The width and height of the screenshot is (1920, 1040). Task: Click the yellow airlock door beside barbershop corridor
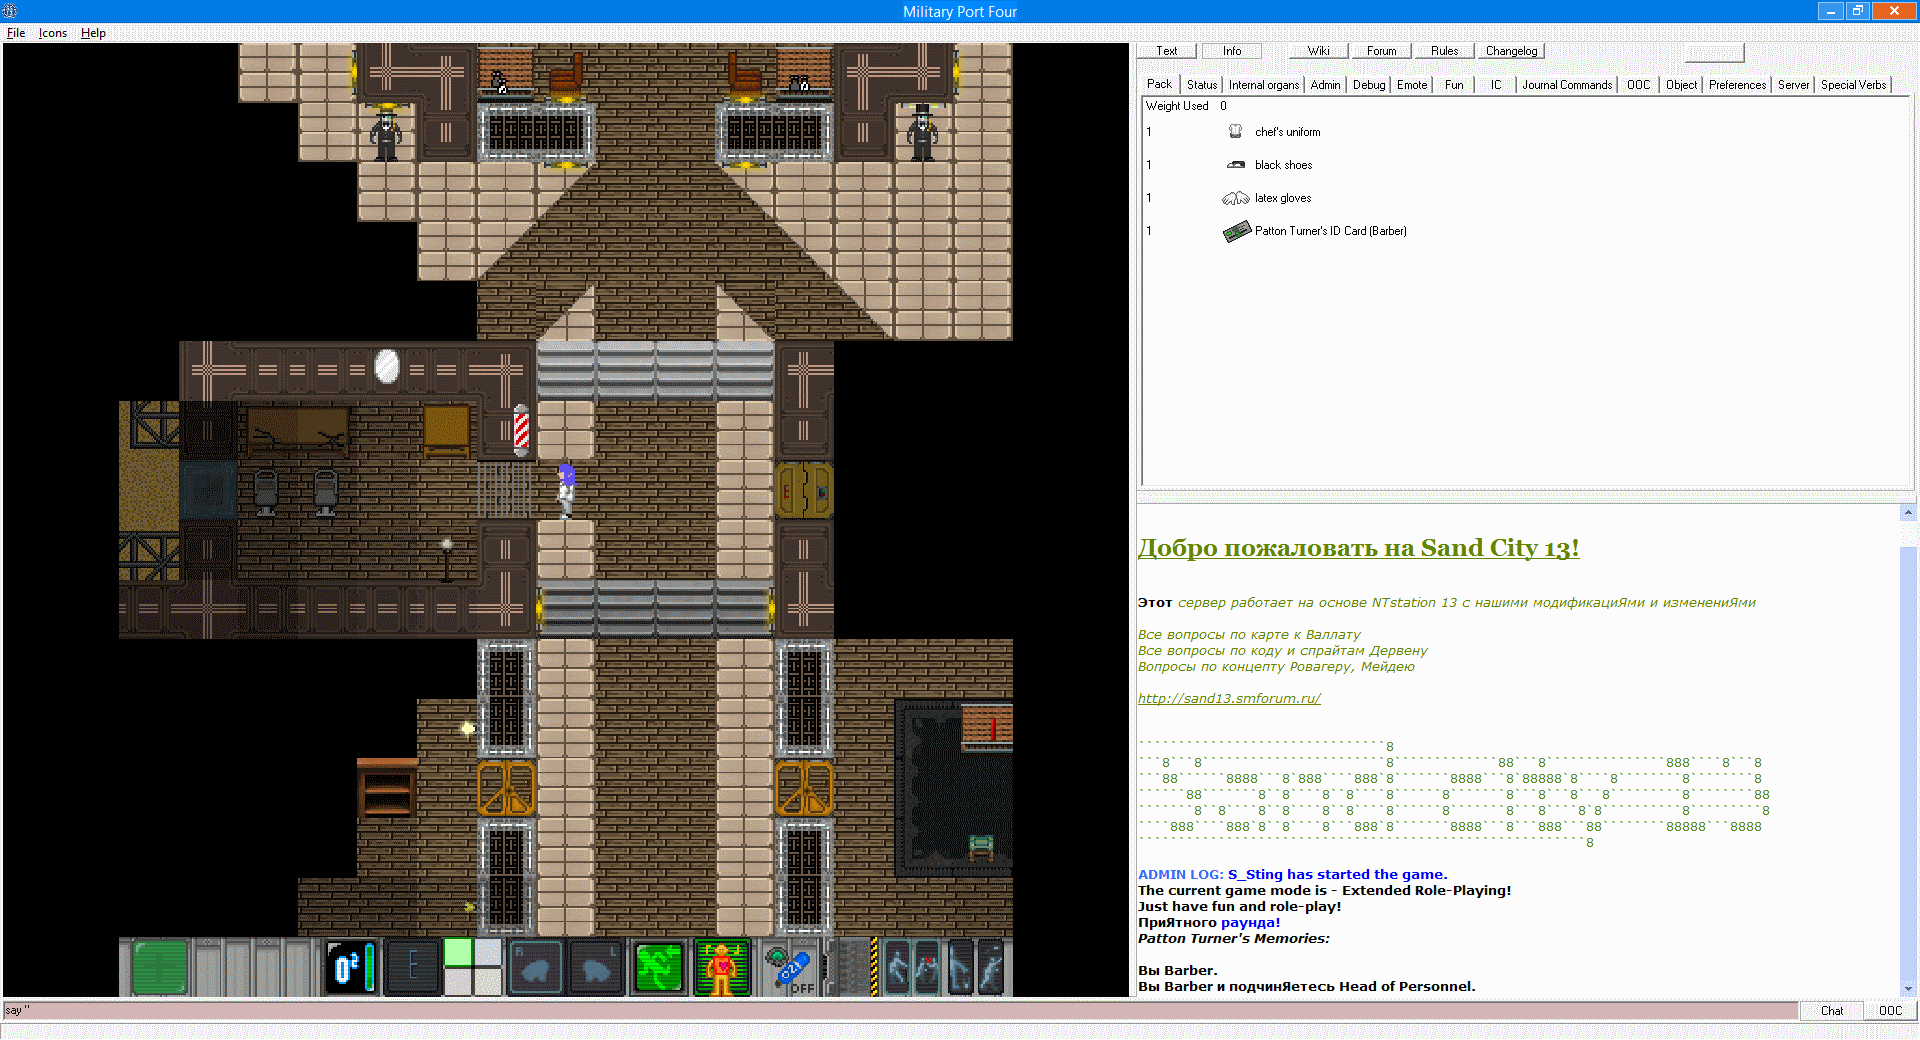pyautogui.click(x=804, y=490)
